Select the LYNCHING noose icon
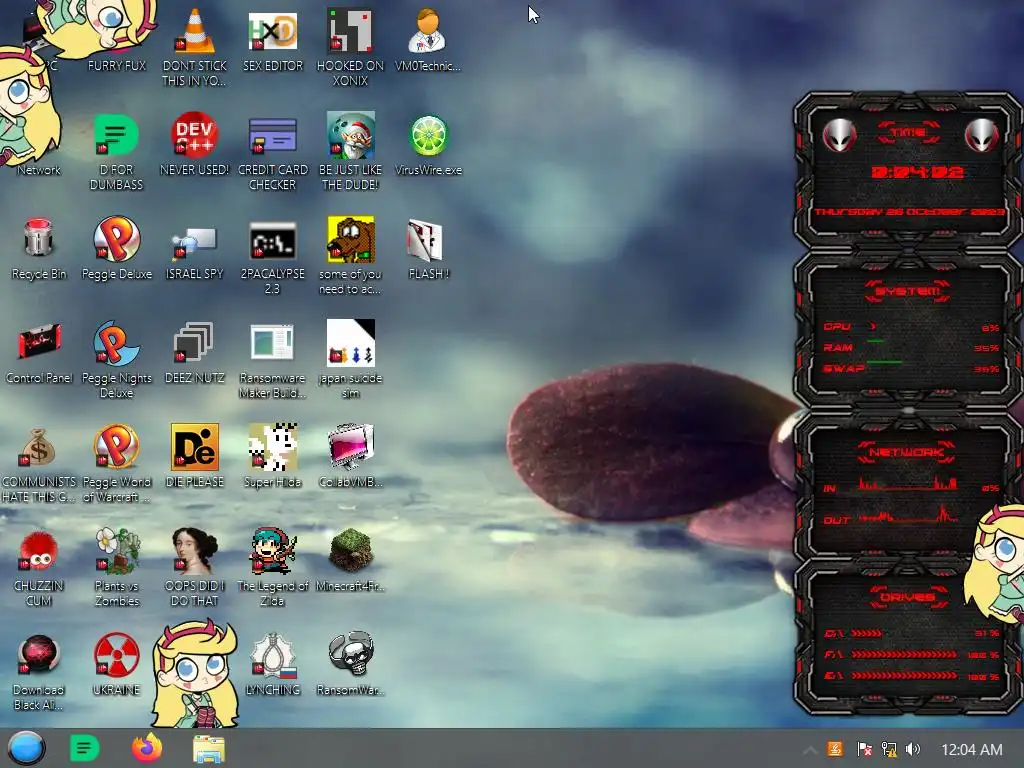The height and width of the screenshot is (768, 1024). coord(273,664)
